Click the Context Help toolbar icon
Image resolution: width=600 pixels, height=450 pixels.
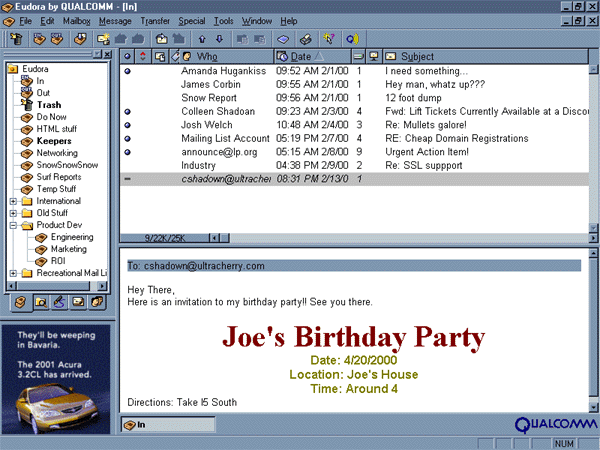click(x=328, y=39)
